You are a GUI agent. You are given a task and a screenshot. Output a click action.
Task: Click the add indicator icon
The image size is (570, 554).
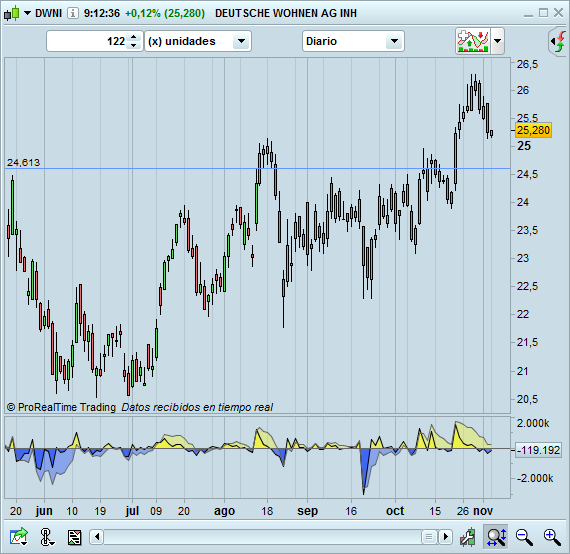coord(473,41)
